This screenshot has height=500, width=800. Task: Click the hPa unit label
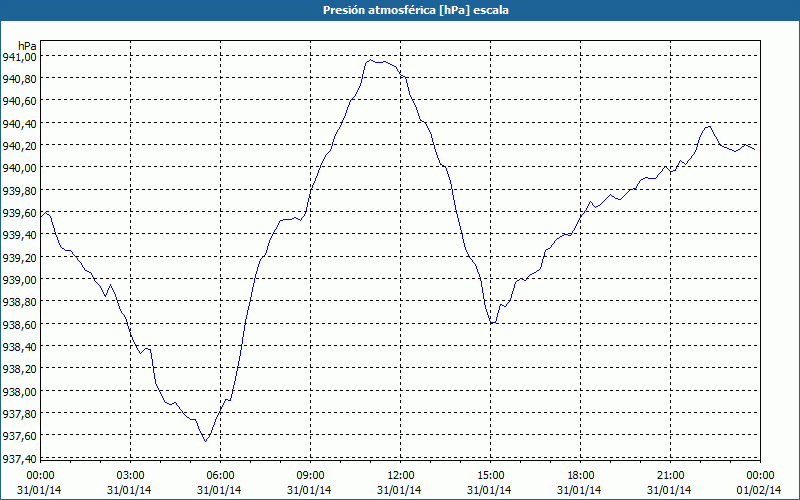click(x=27, y=46)
